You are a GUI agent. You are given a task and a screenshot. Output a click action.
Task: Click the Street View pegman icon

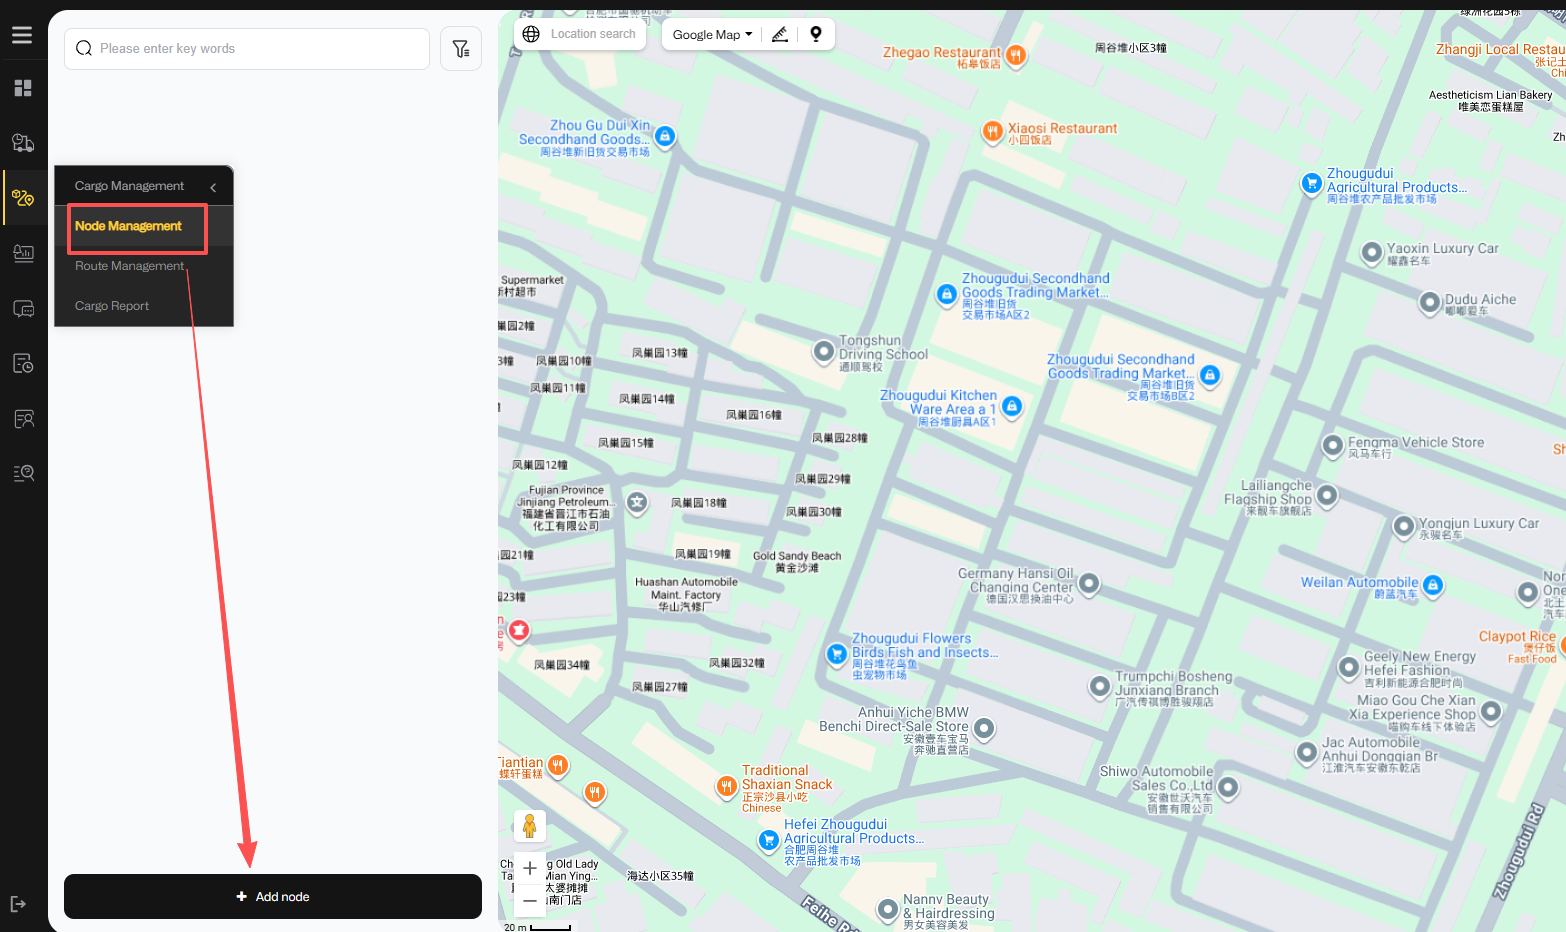point(530,826)
